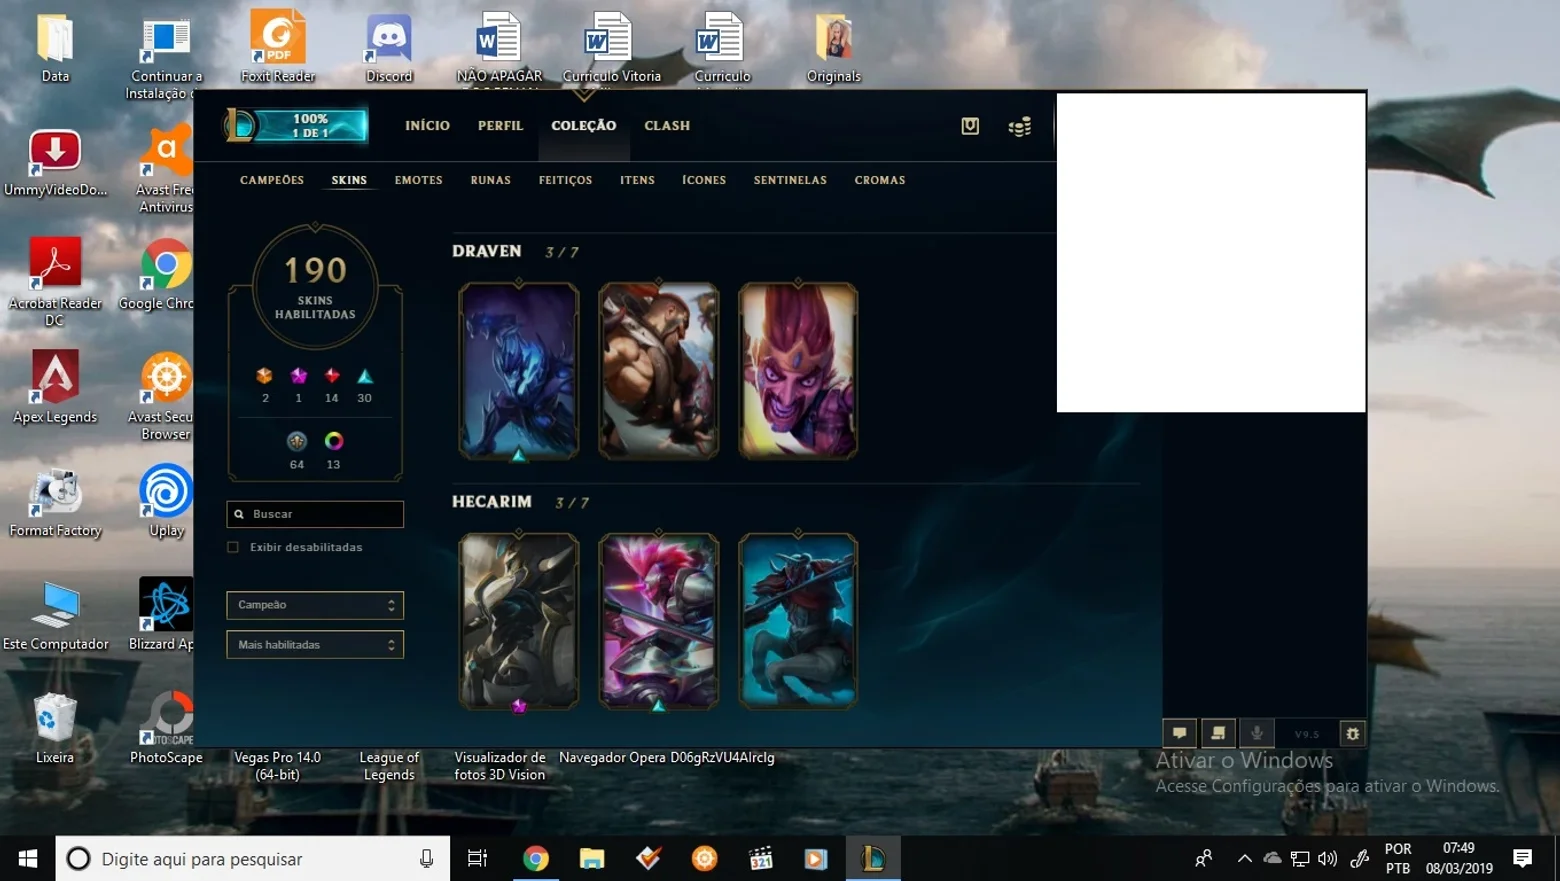This screenshot has height=881, width=1560.
Task: Go to the PERFIL tab
Action: point(500,126)
